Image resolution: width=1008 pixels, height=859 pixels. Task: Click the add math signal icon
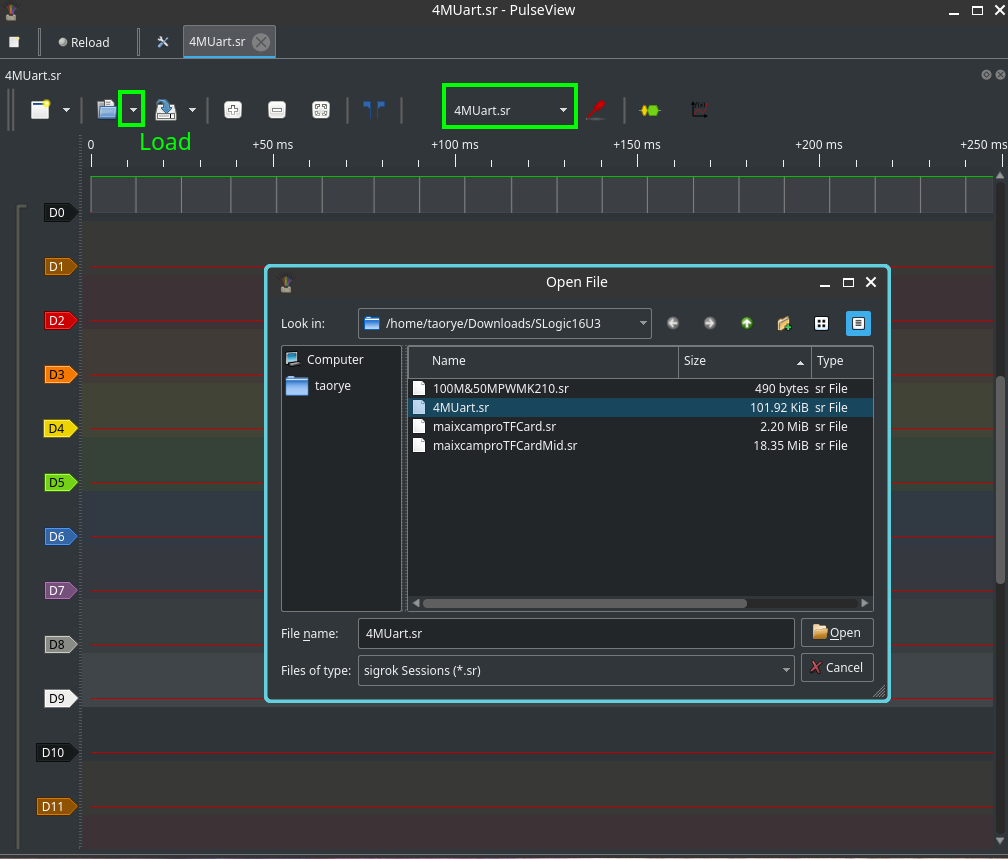coord(699,110)
